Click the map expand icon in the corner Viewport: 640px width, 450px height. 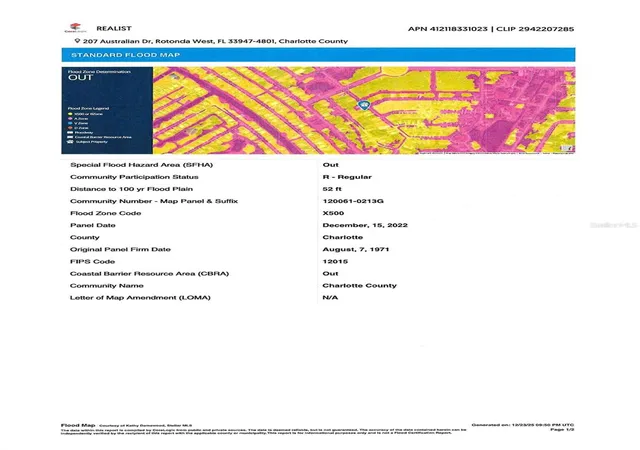[x=567, y=149]
